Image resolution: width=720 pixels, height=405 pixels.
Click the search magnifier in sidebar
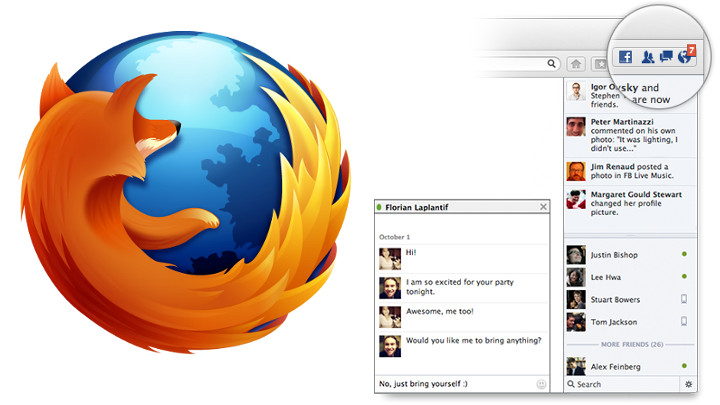(x=571, y=384)
